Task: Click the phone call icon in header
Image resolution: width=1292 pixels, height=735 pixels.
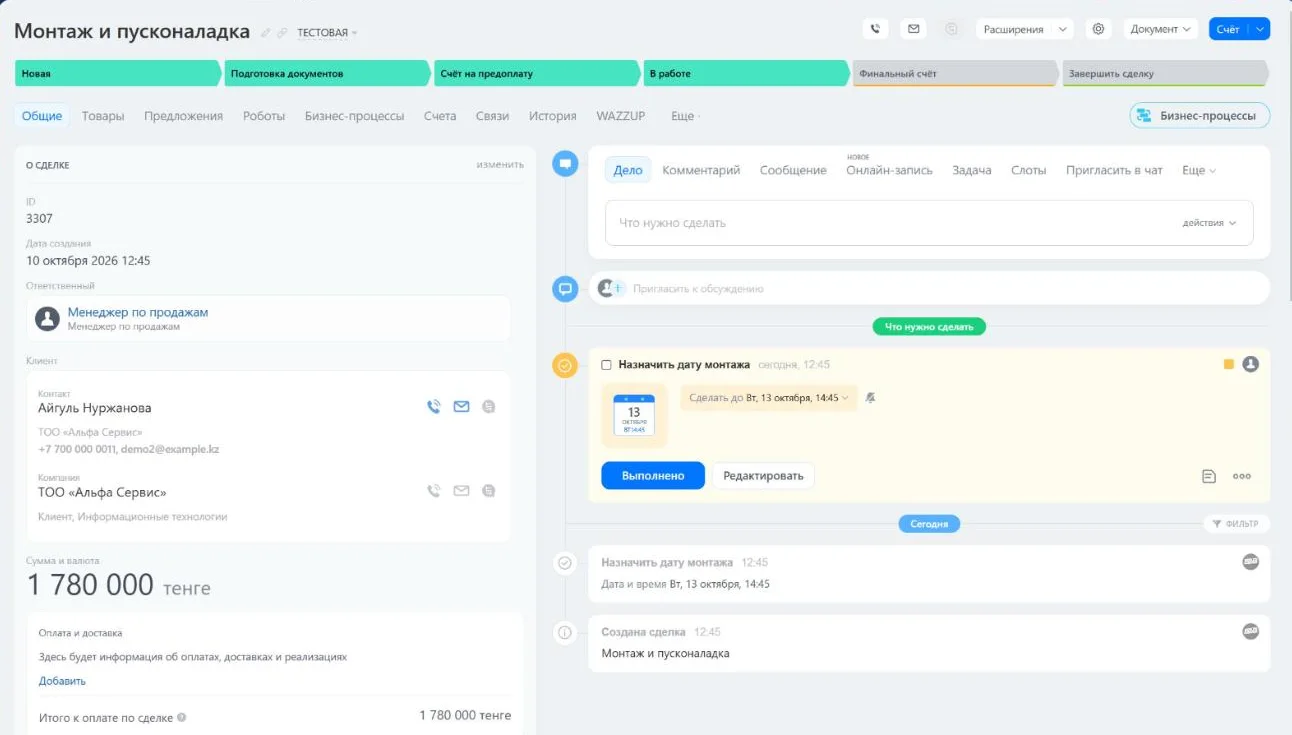Action: pyautogui.click(x=875, y=29)
